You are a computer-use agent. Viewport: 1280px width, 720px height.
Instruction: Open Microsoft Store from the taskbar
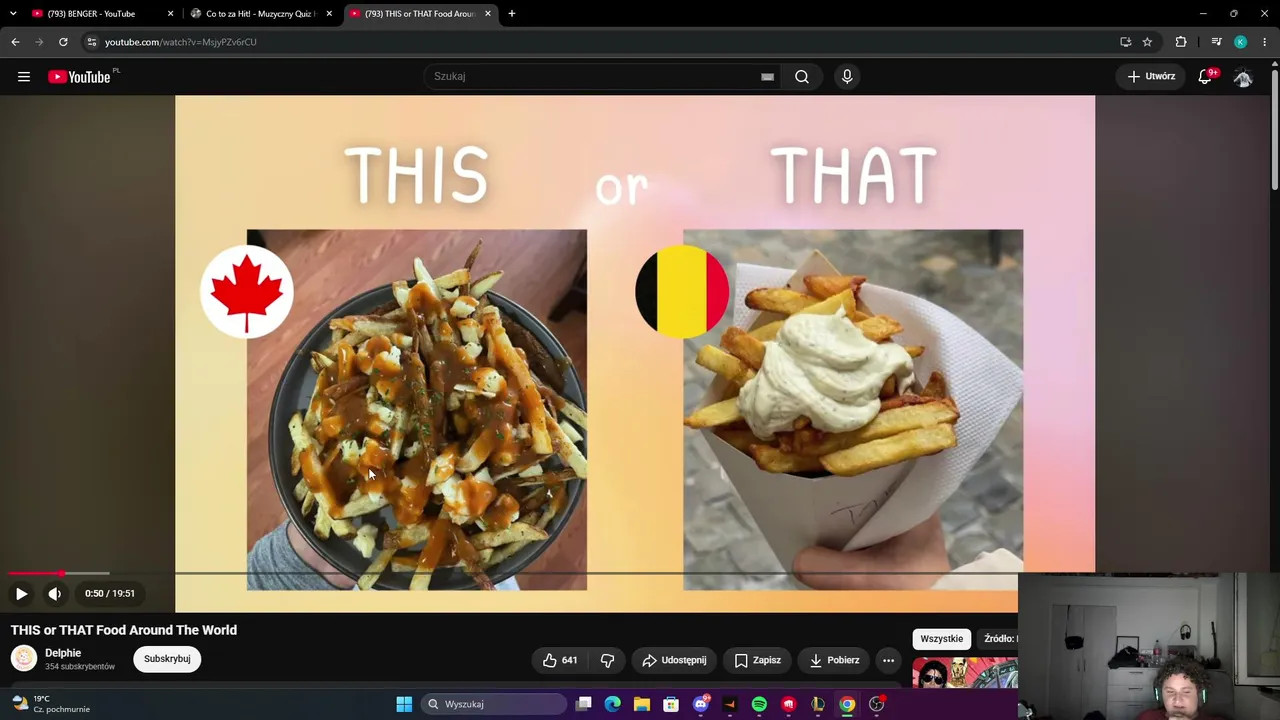(x=671, y=704)
